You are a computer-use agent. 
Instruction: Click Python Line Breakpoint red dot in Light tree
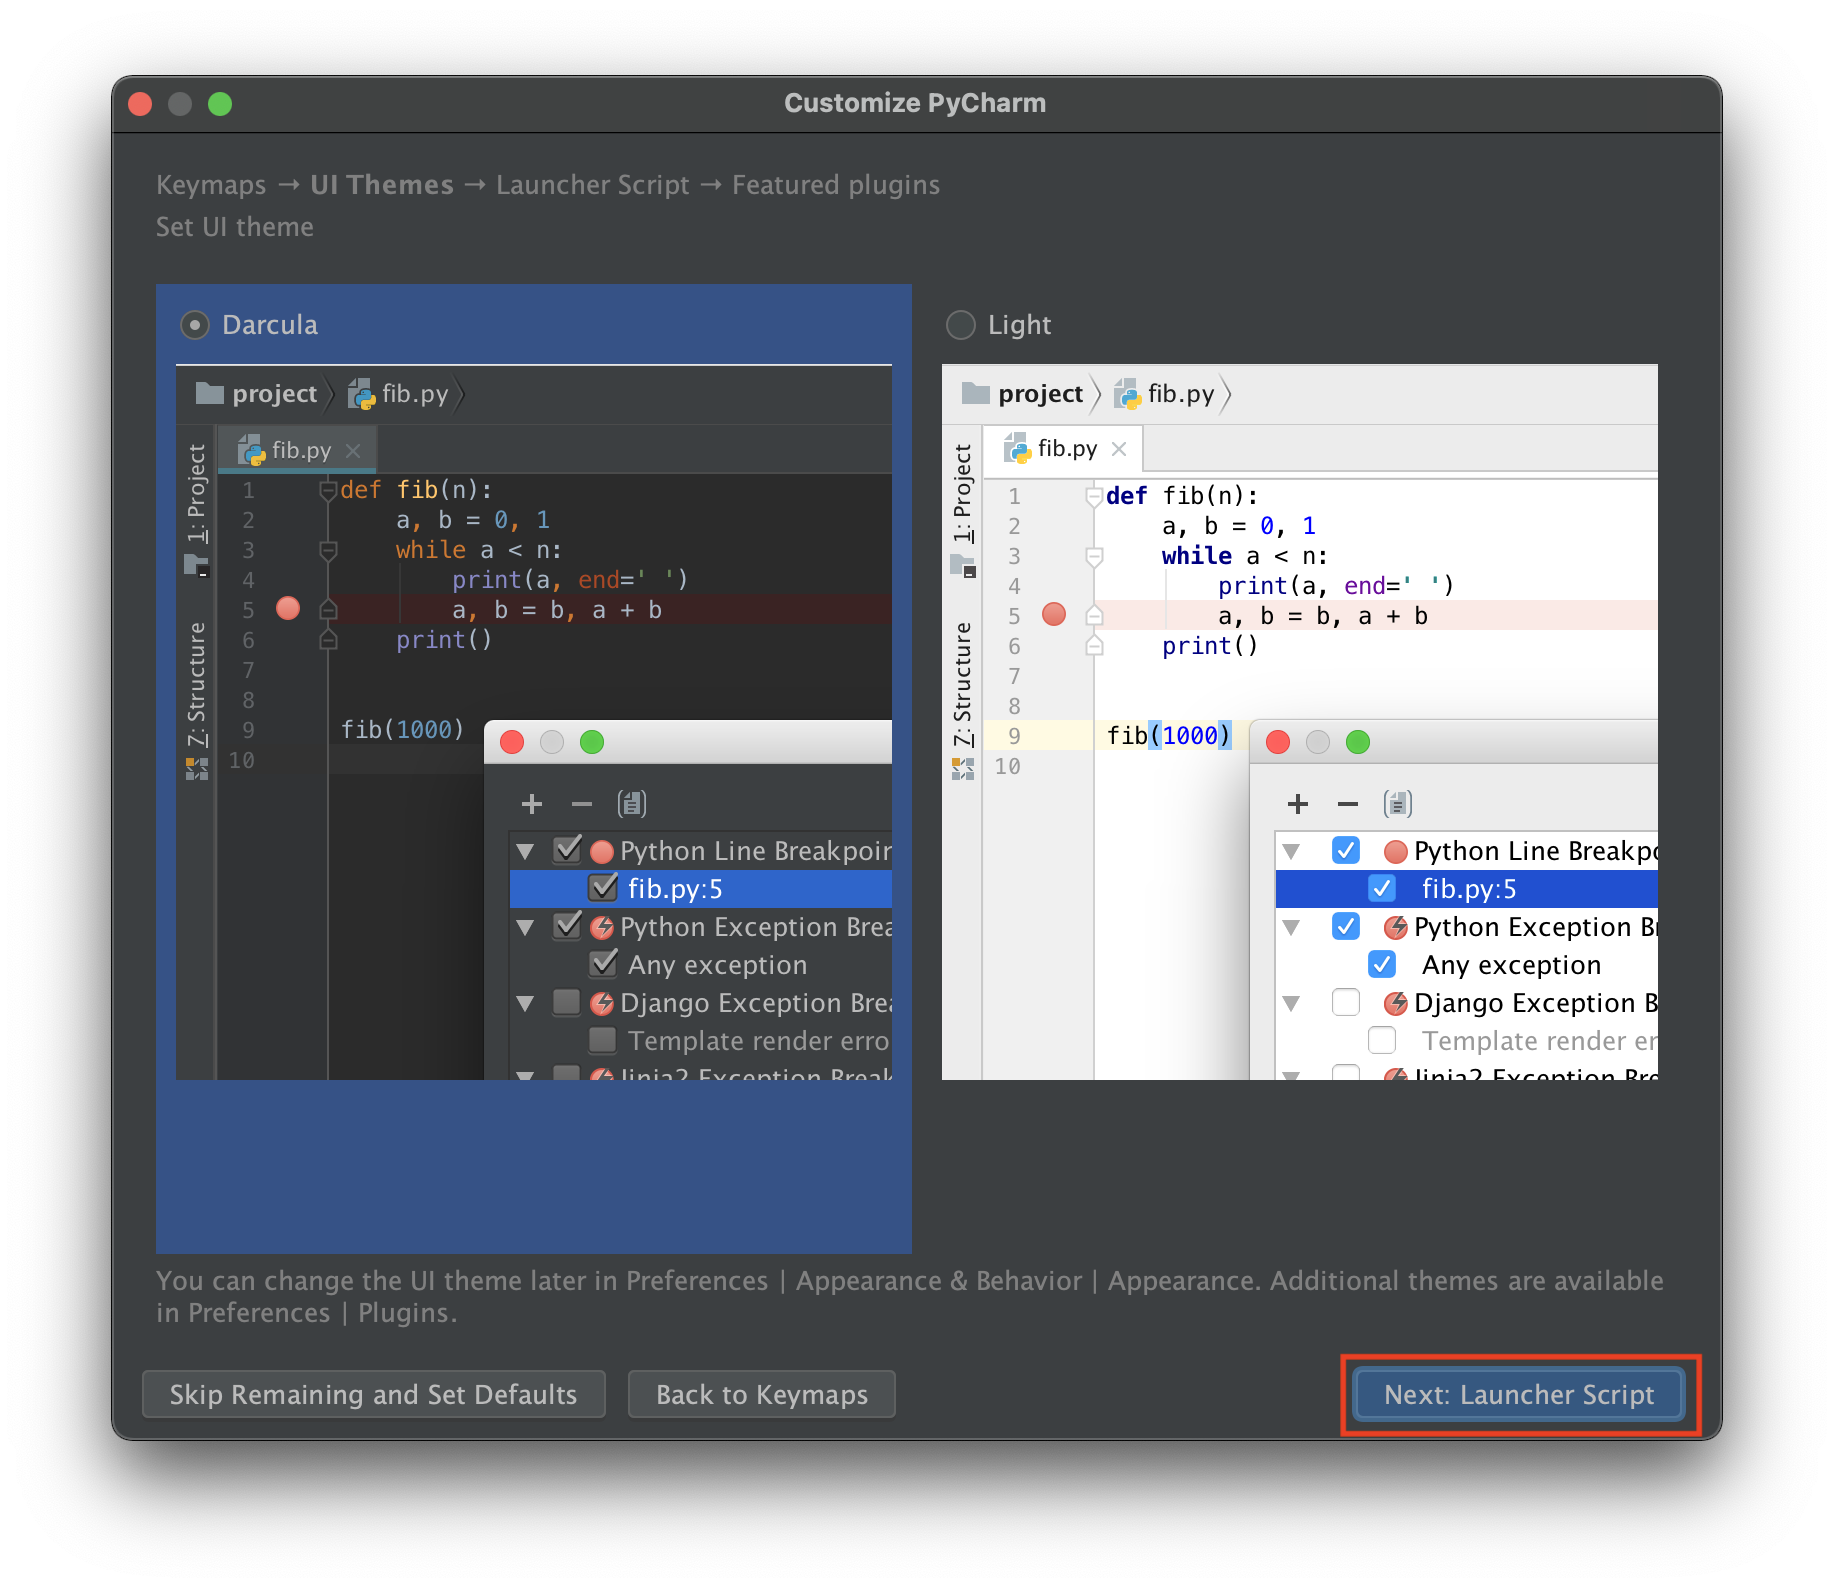click(x=1396, y=851)
